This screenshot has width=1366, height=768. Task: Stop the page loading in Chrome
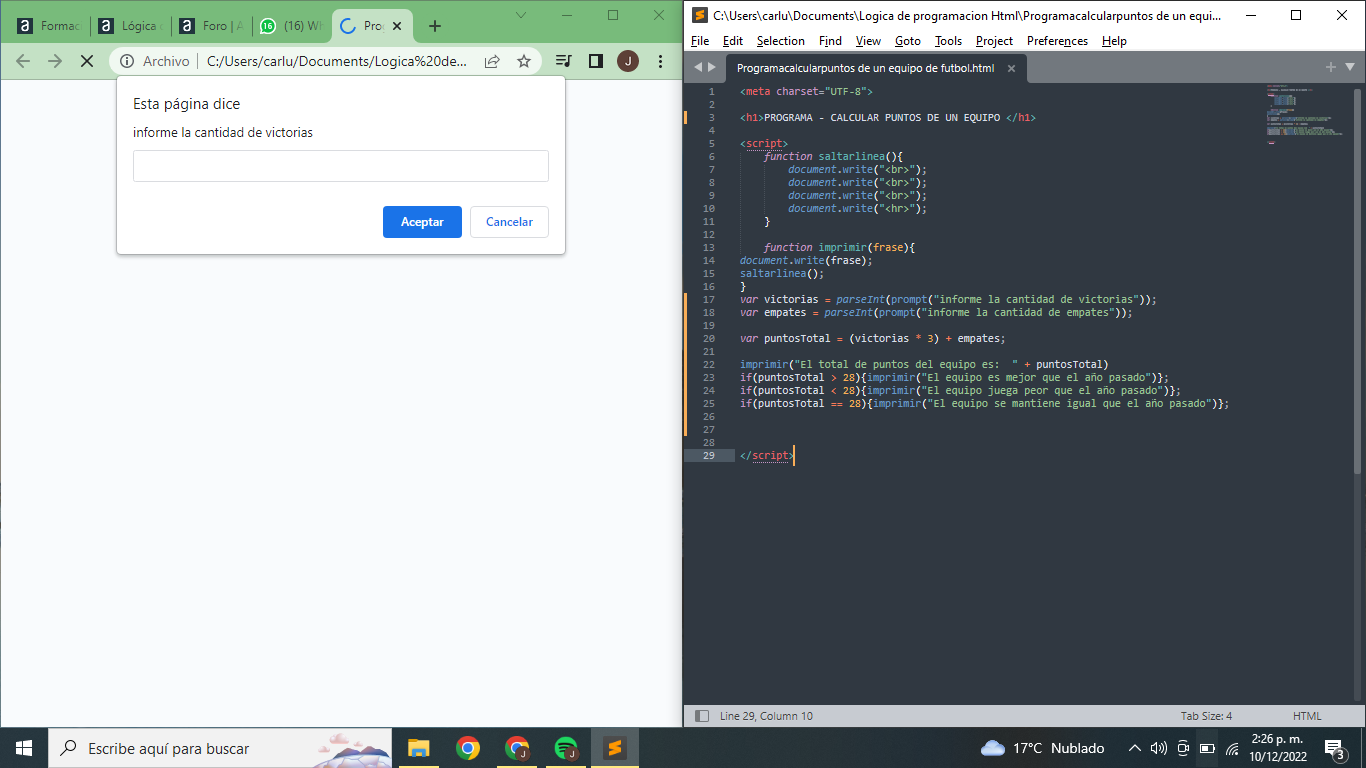tap(87, 61)
